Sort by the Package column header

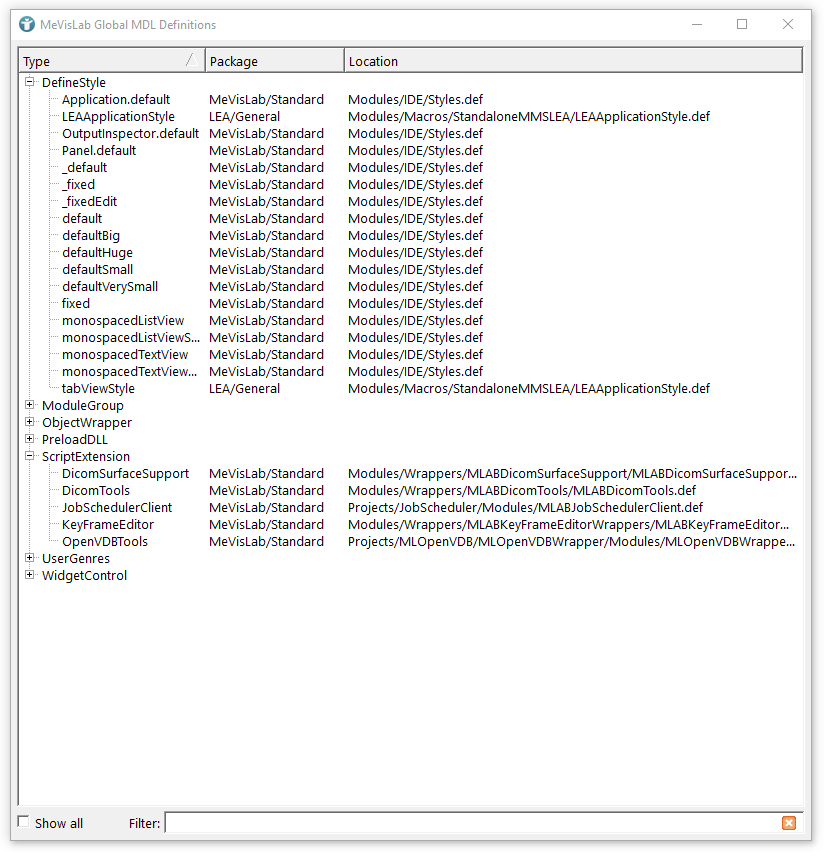pyautogui.click(x=273, y=61)
